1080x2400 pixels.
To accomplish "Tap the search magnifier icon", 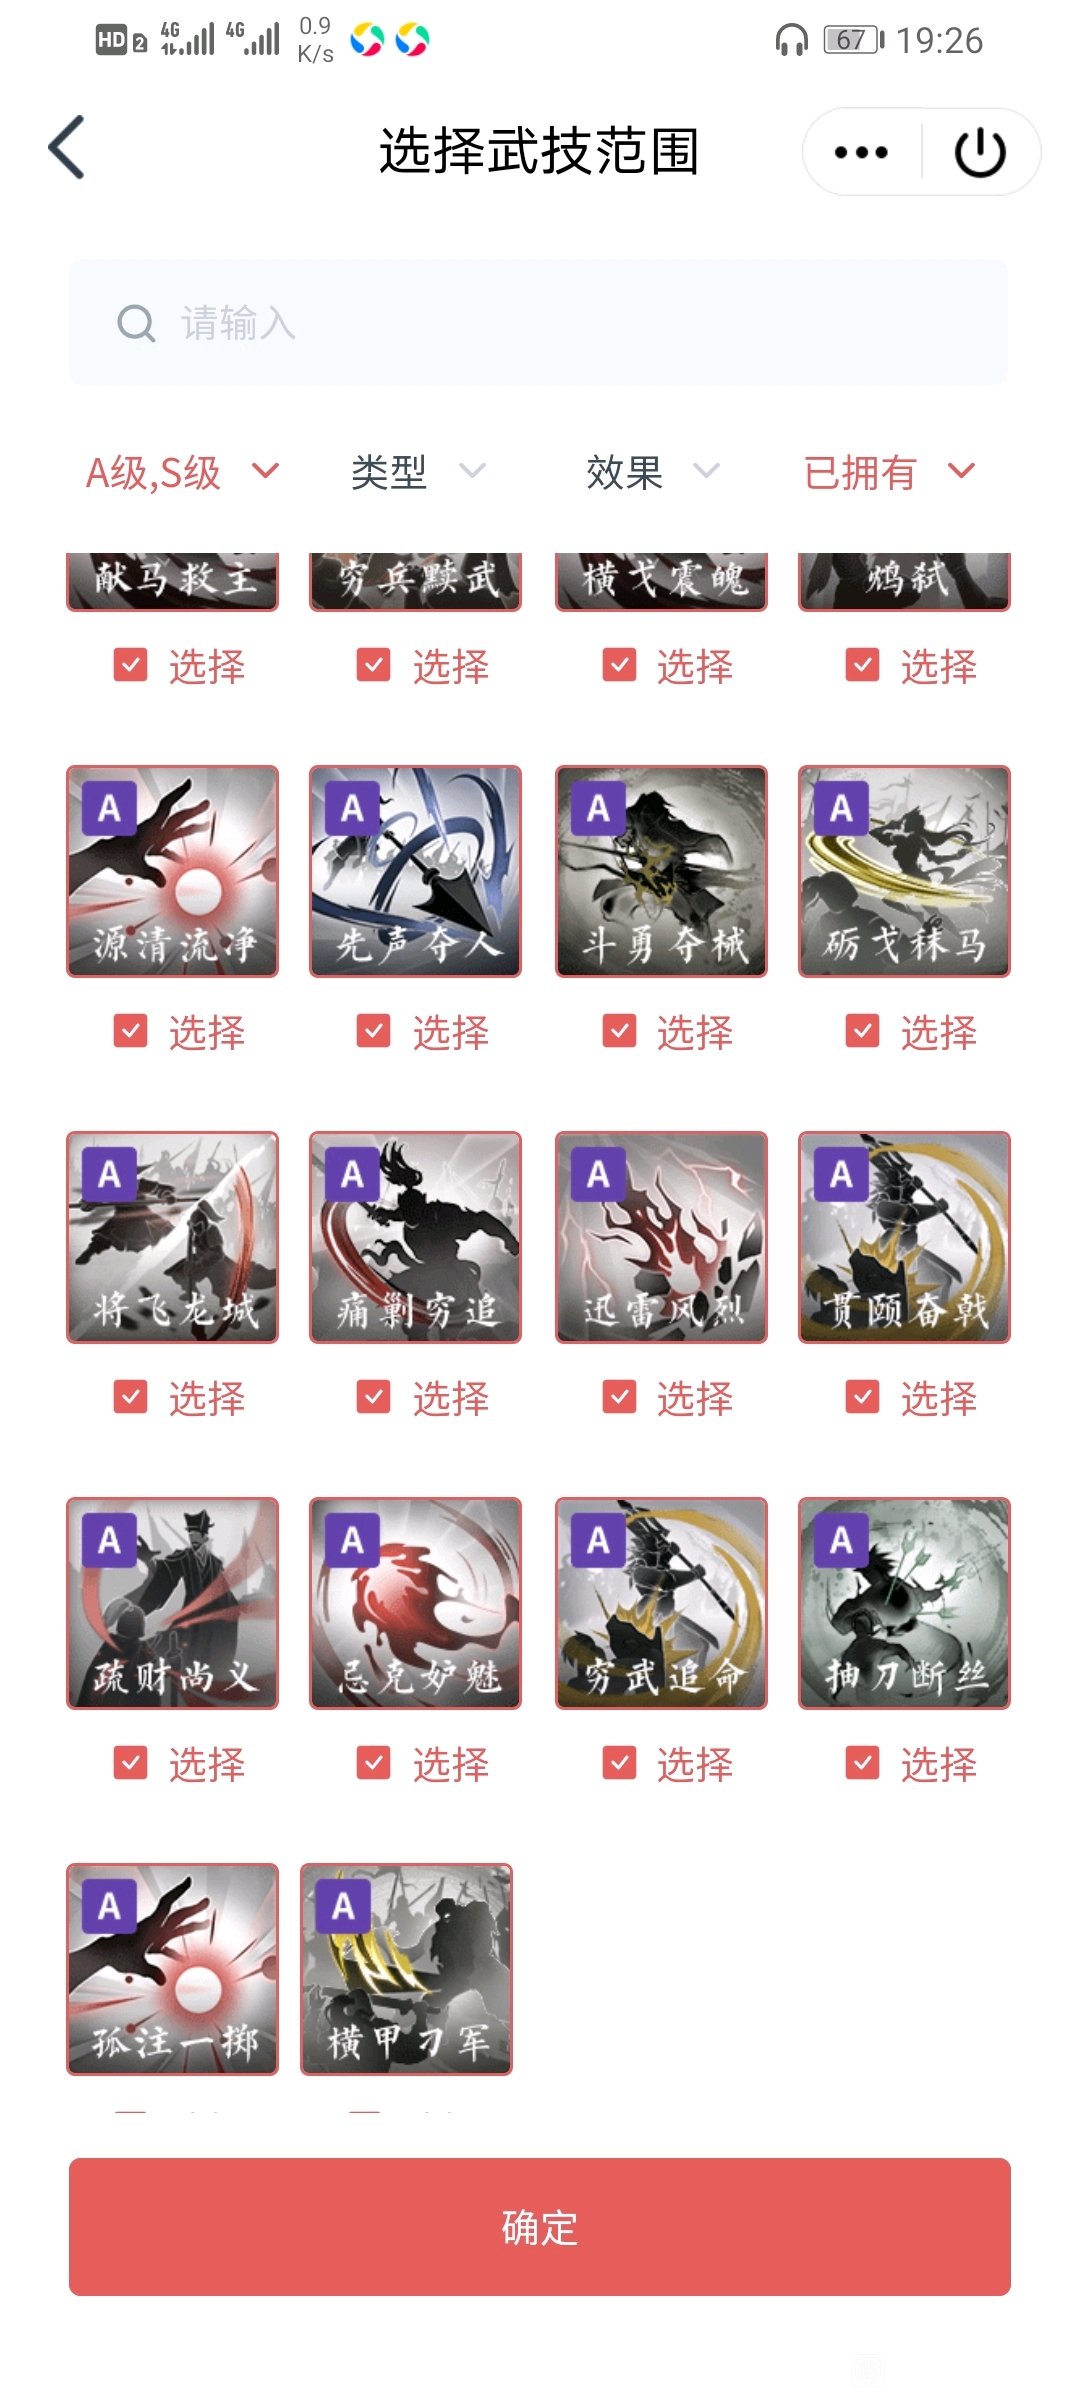I will click(136, 323).
